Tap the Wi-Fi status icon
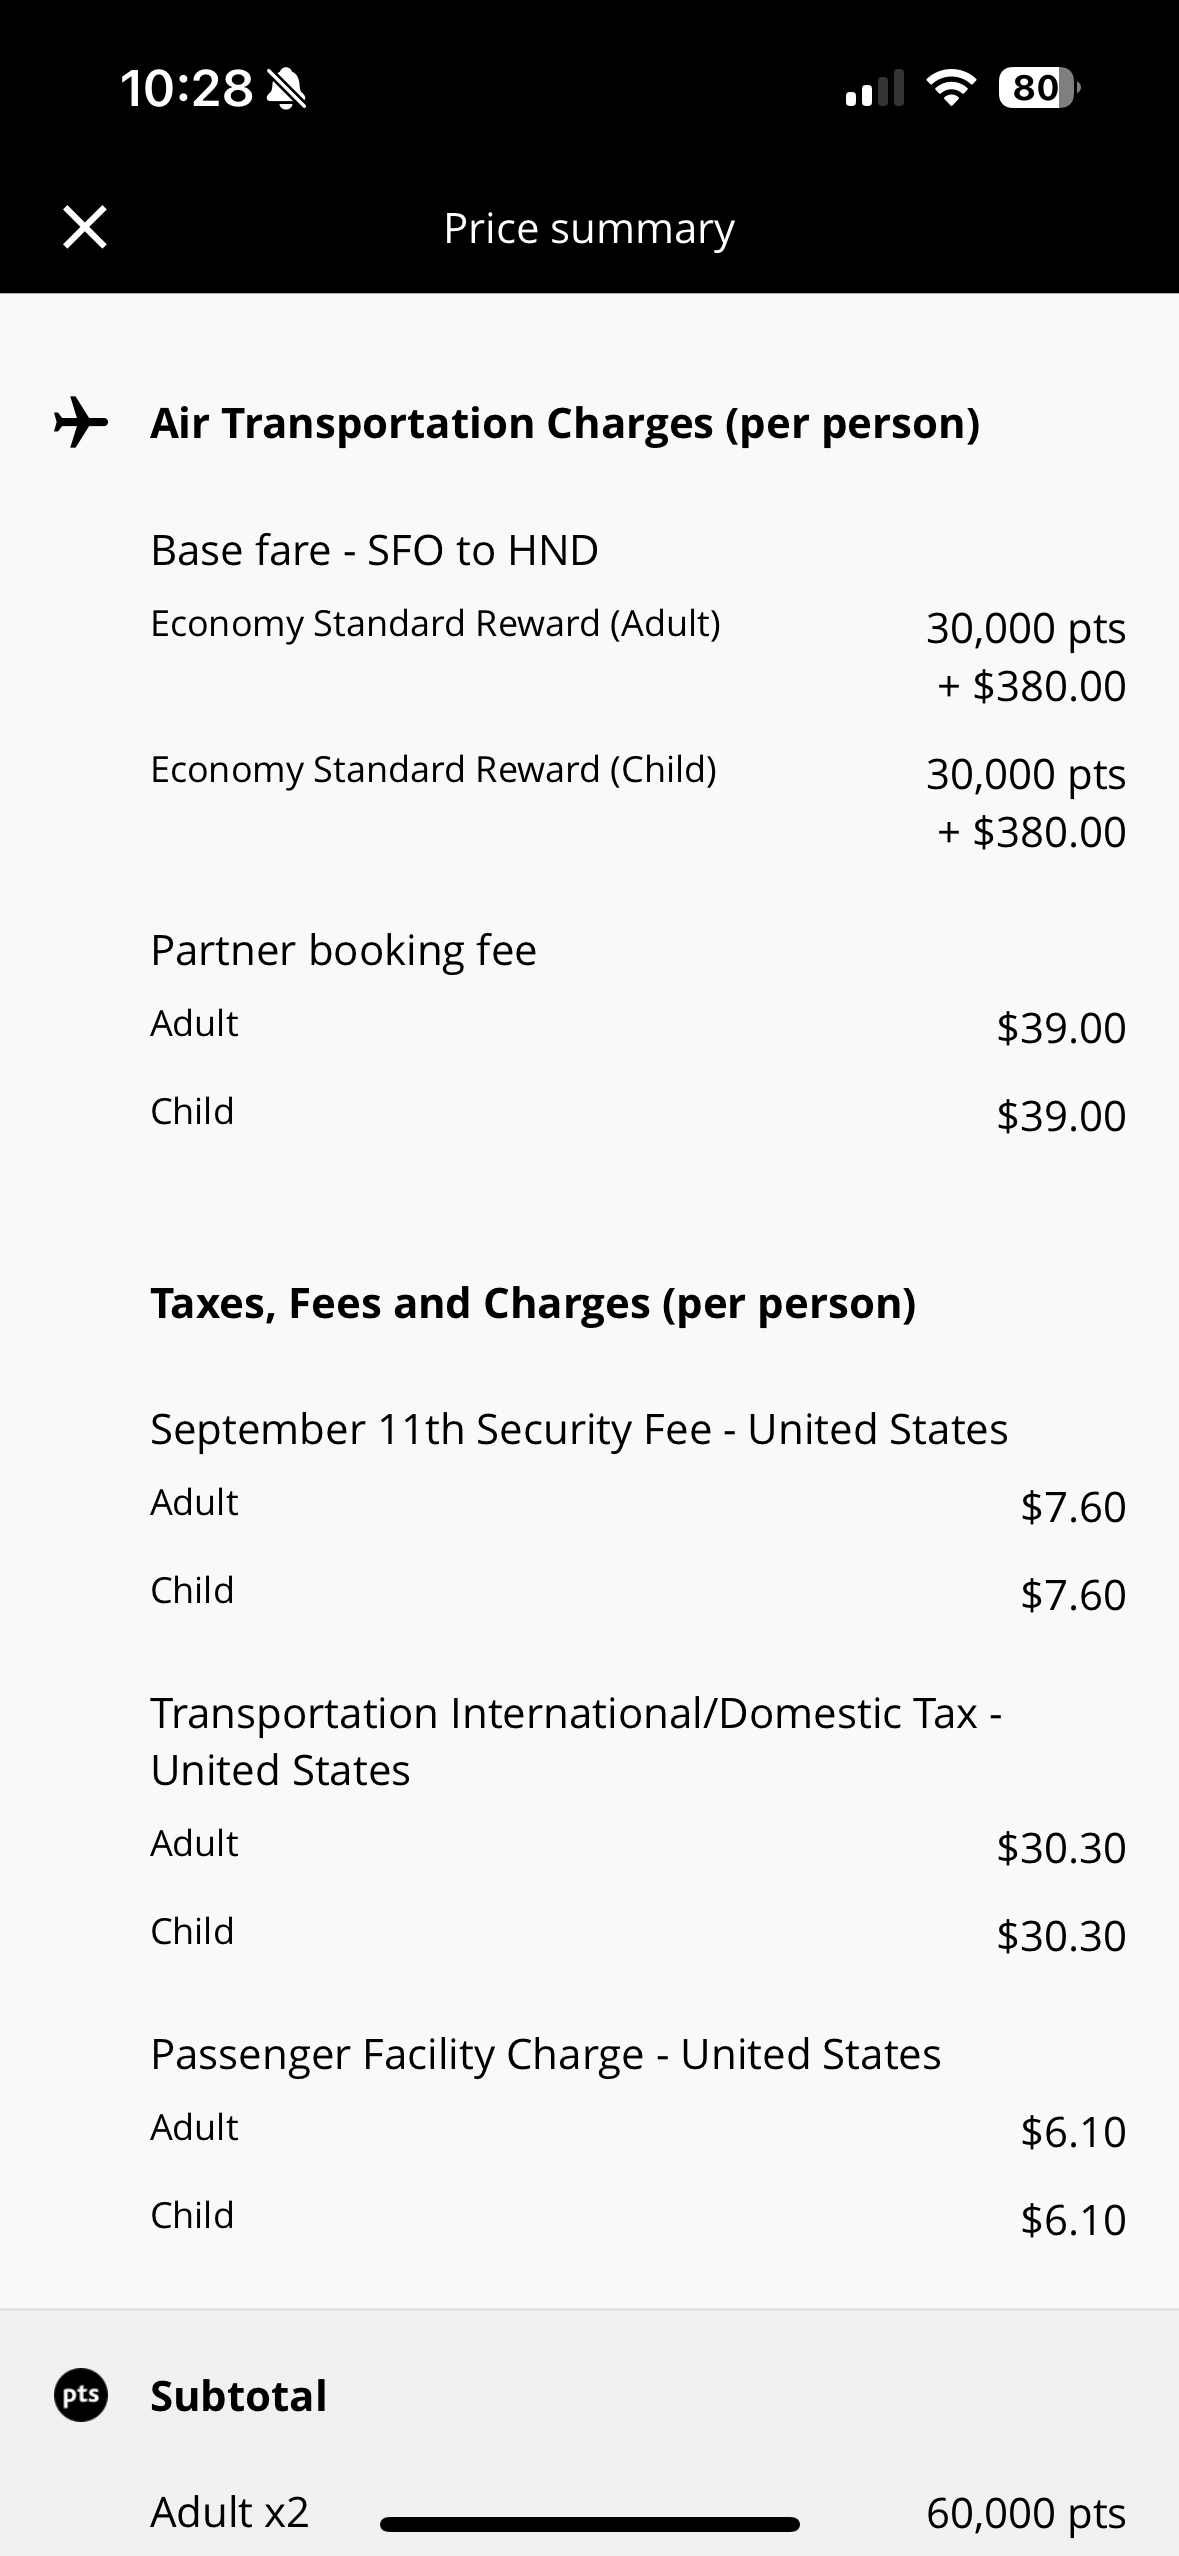Viewport: 1179px width, 2556px height. point(951,88)
